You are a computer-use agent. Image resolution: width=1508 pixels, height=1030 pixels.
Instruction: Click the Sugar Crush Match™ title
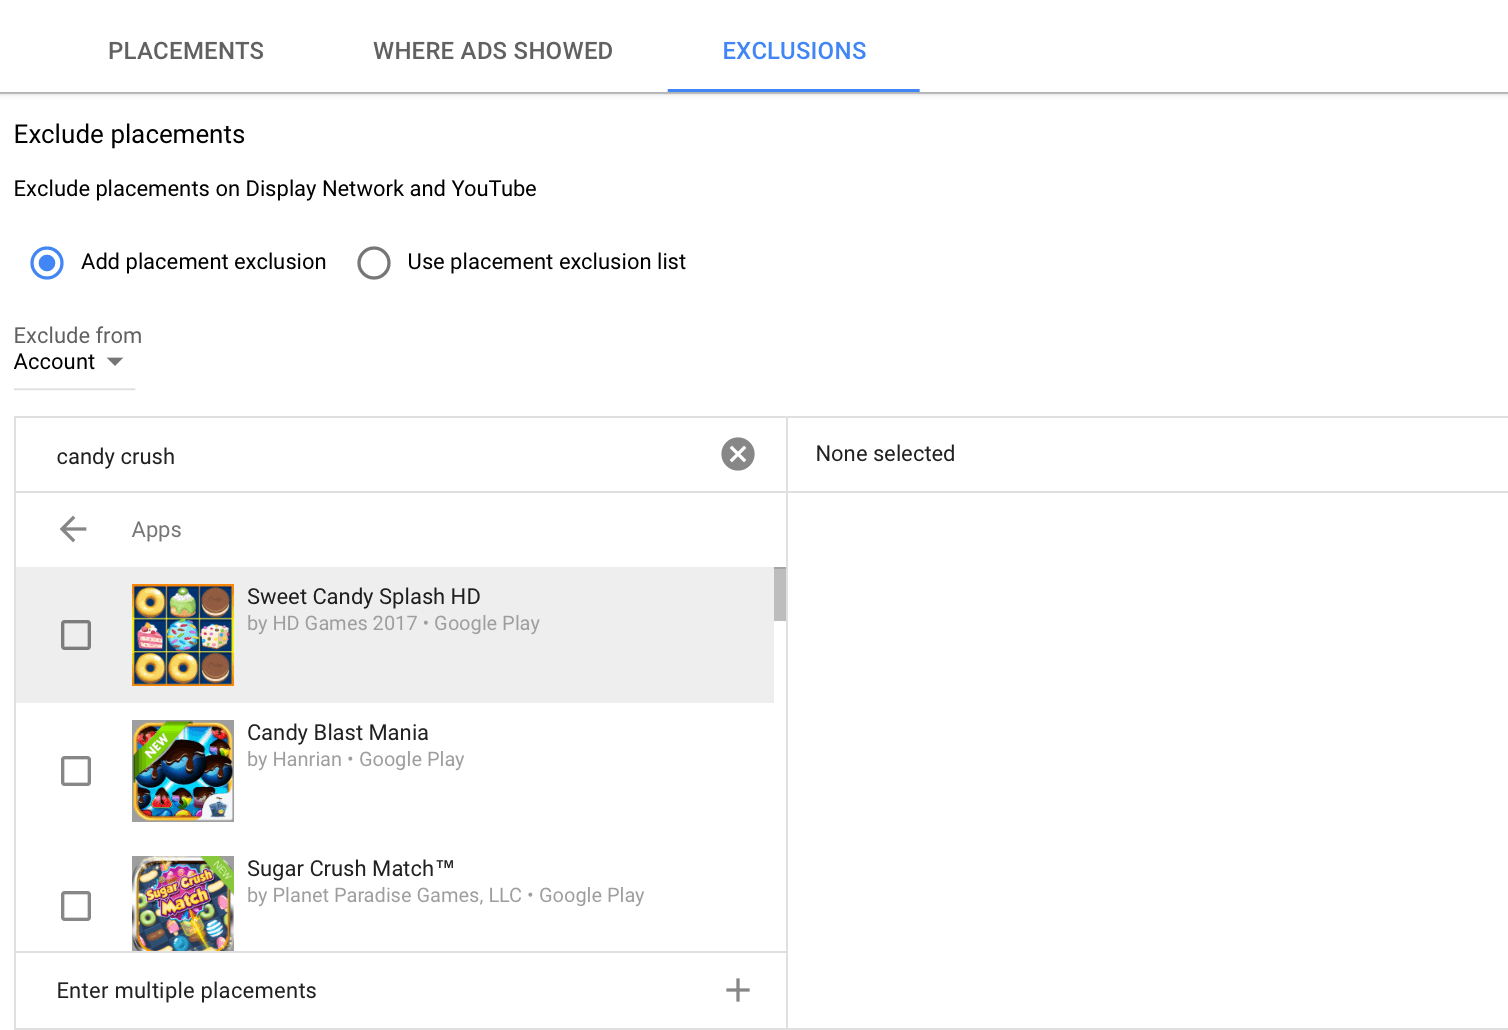[x=351, y=868]
